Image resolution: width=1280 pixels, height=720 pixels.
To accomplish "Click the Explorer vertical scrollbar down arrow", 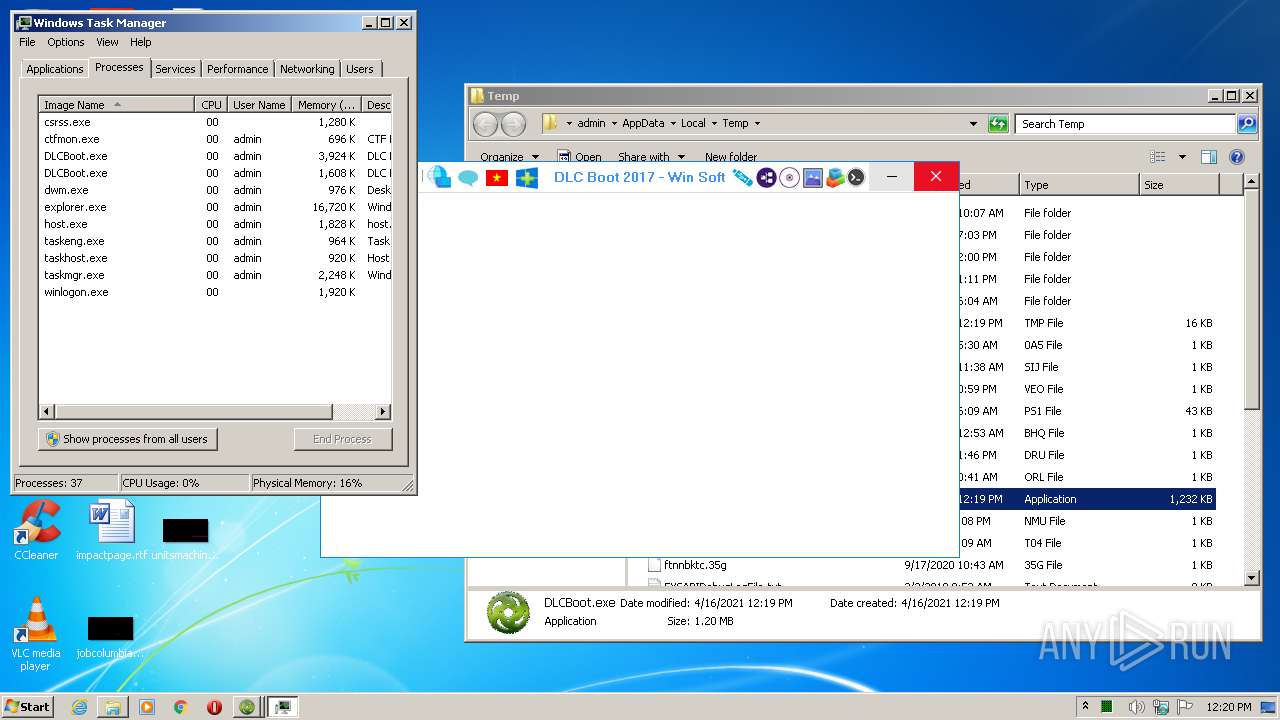I will pos(1252,578).
